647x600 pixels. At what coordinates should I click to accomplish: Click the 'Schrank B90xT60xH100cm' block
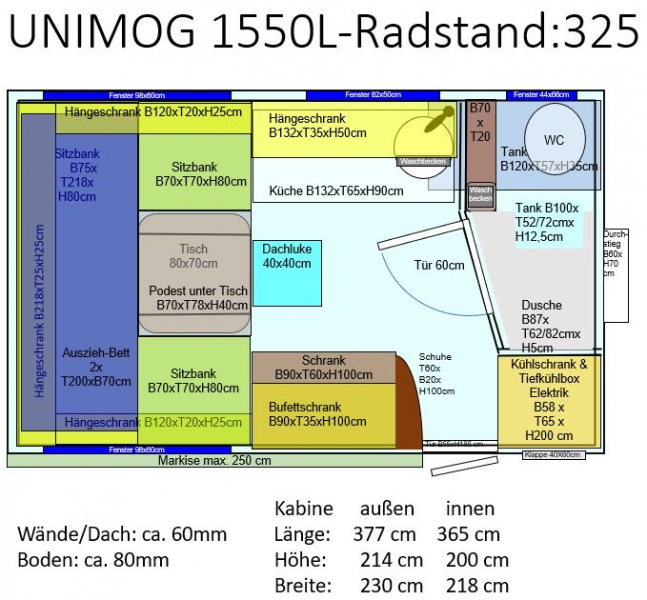point(324,367)
